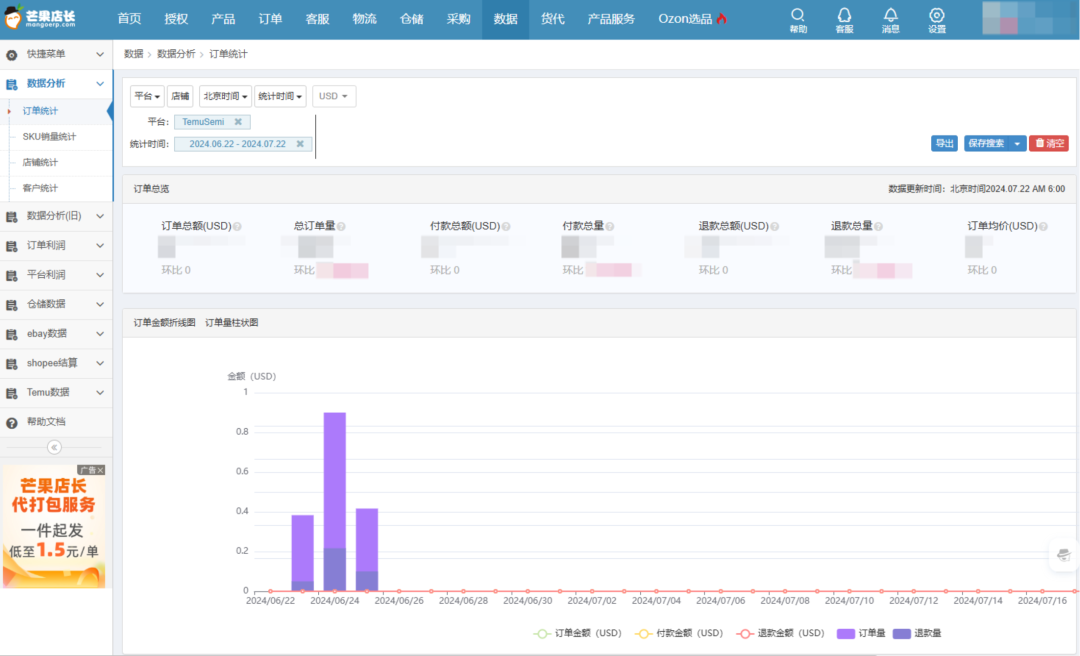Click the 保存搜索 button
Image resolution: width=1080 pixels, height=656 pixels.
[x=986, y=143]
